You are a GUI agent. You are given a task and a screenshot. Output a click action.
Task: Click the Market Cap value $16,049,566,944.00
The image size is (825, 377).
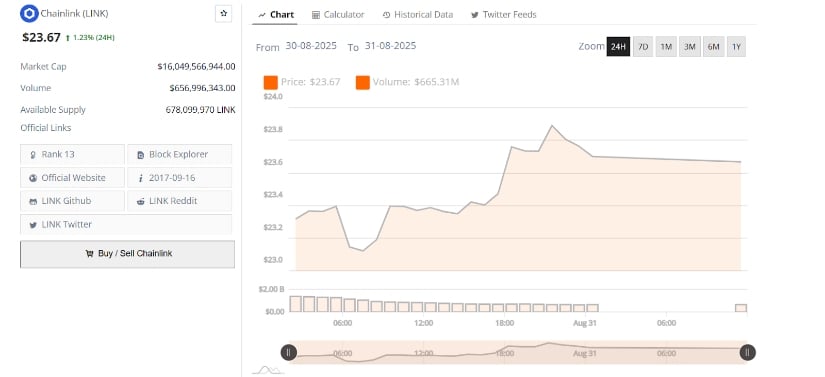coord(196,67)
